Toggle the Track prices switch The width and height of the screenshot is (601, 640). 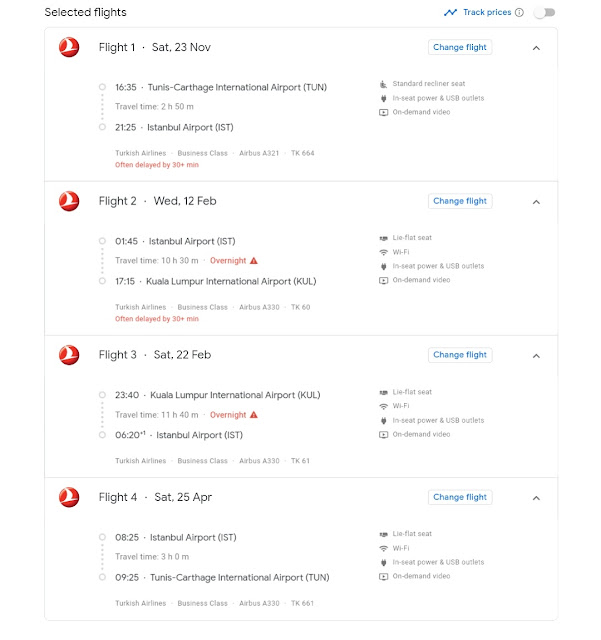pyautogui.click(x=544, y=13)
